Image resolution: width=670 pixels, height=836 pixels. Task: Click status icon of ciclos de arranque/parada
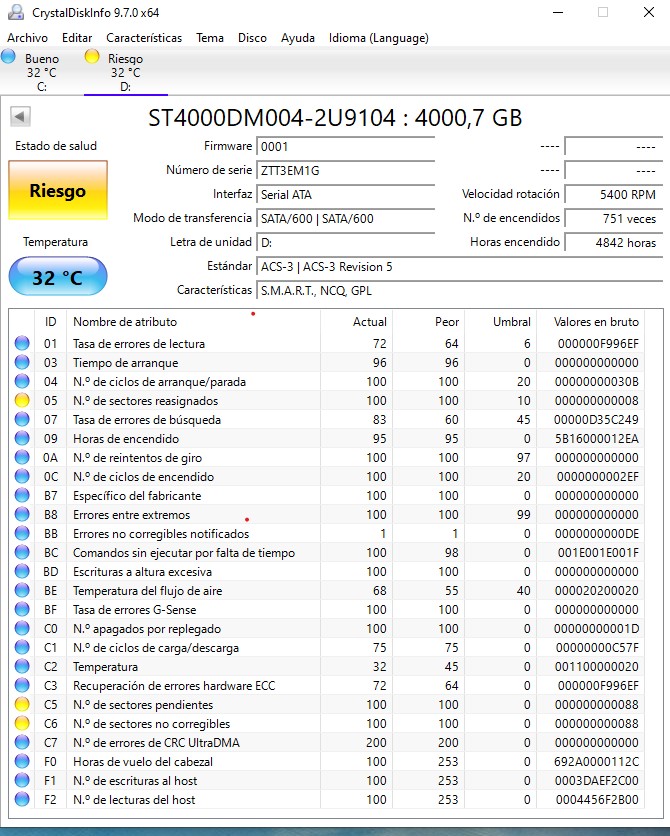point(22,381)
